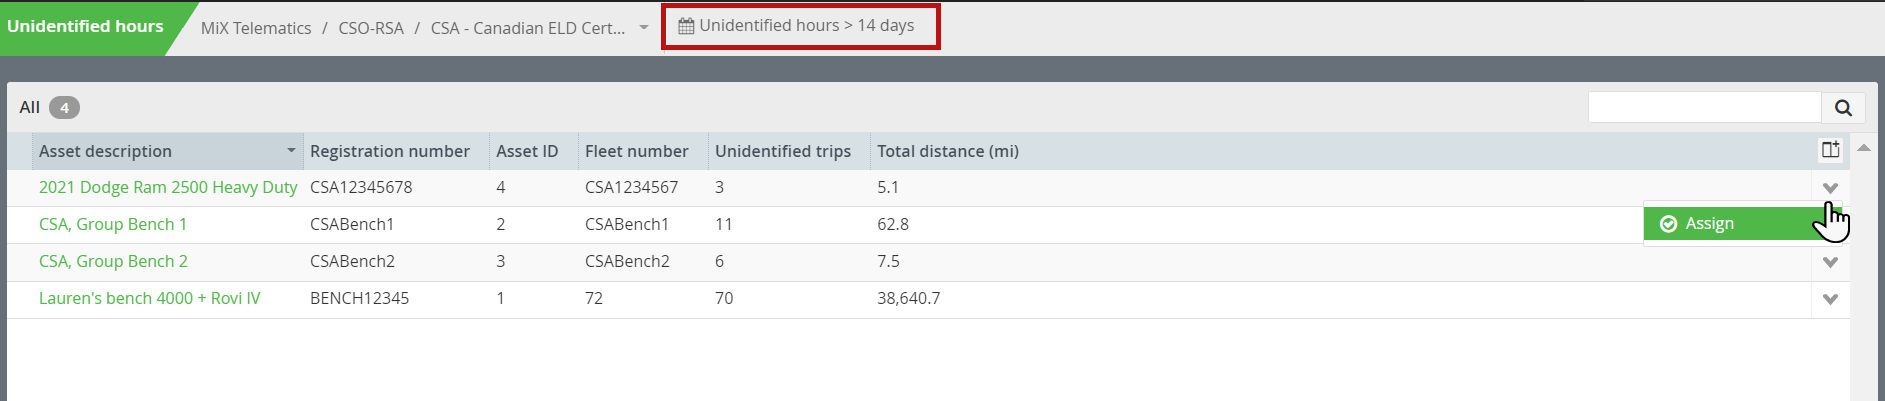The height and width of the screenshot is (401, 1885).
Task: Open the organisation breadcrumb dropdown arrow
Action: pyautogui.click(x=644, y=28)
